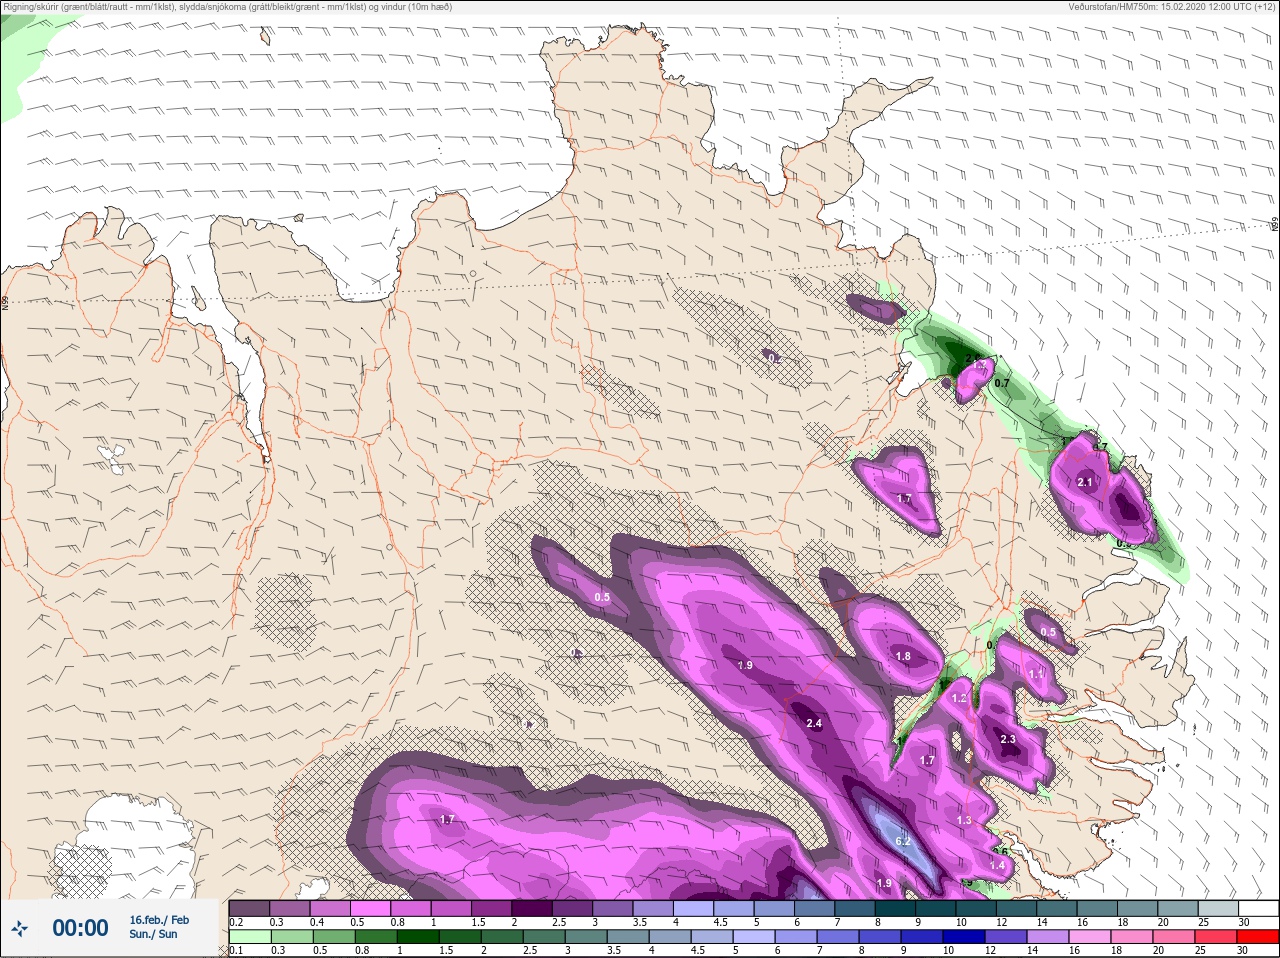
Task: Click the 2.4 precipitation value on map
Action: pyautogui.click(x=813, y=723)
